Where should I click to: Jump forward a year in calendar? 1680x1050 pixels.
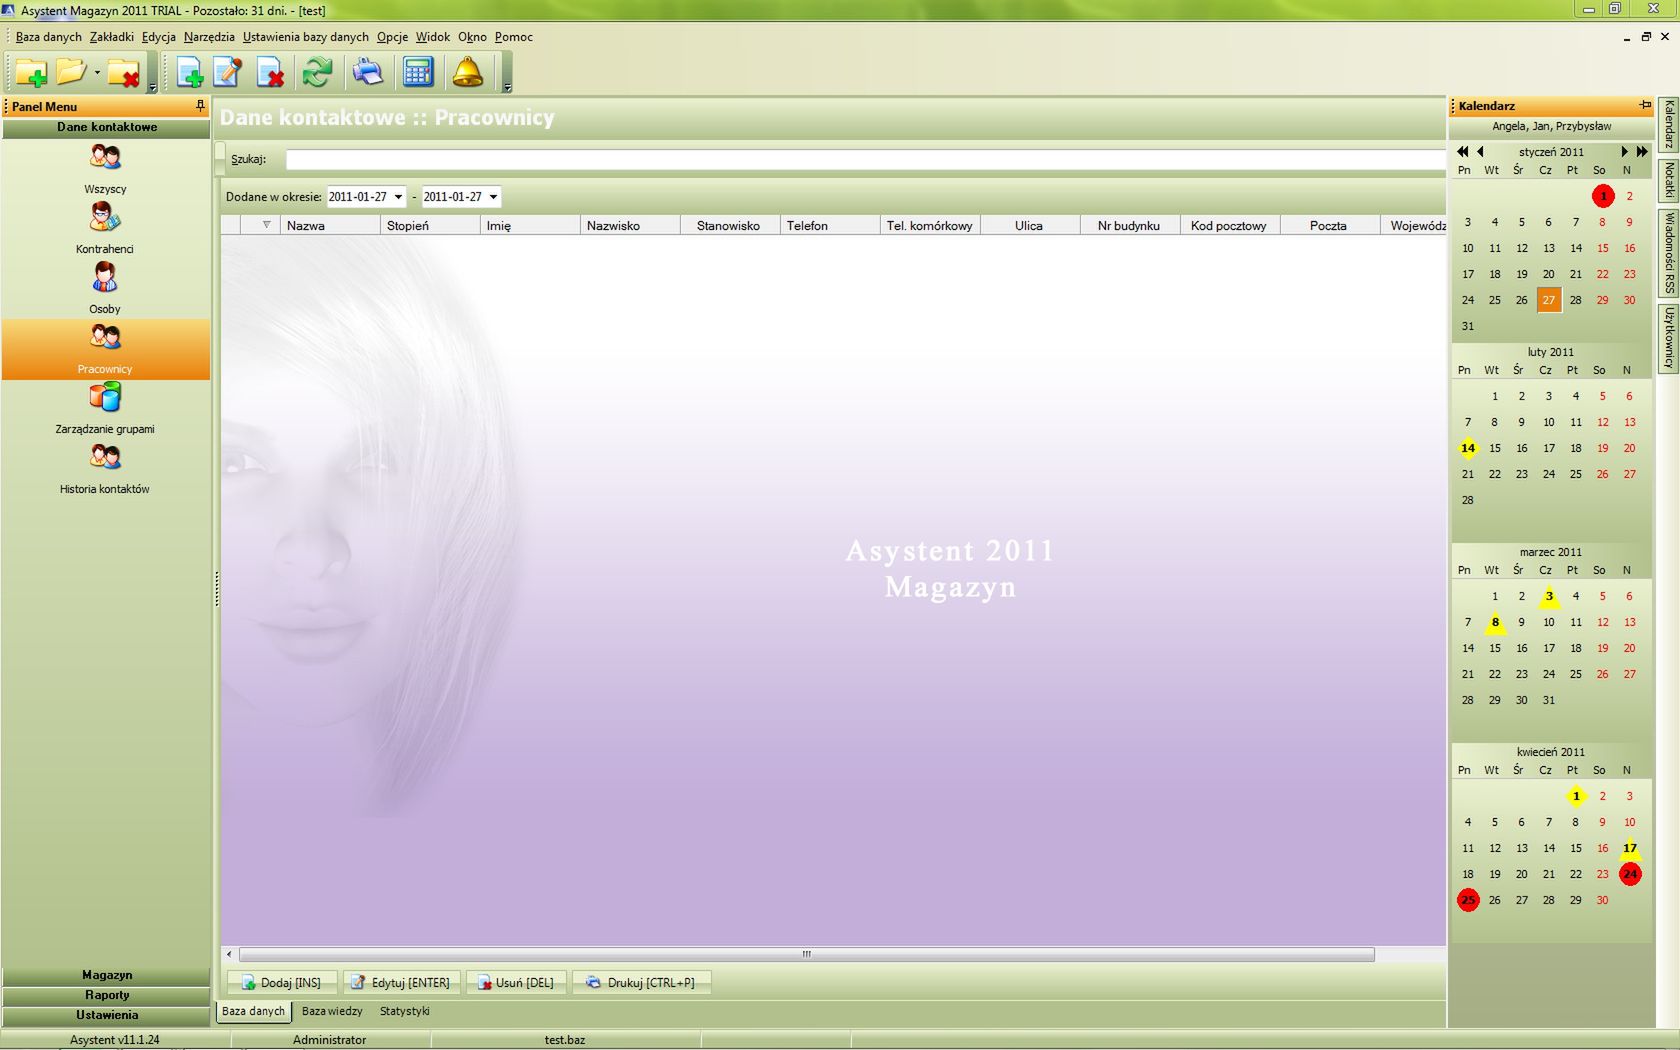pyautogui.click(x=1642, y=152)
